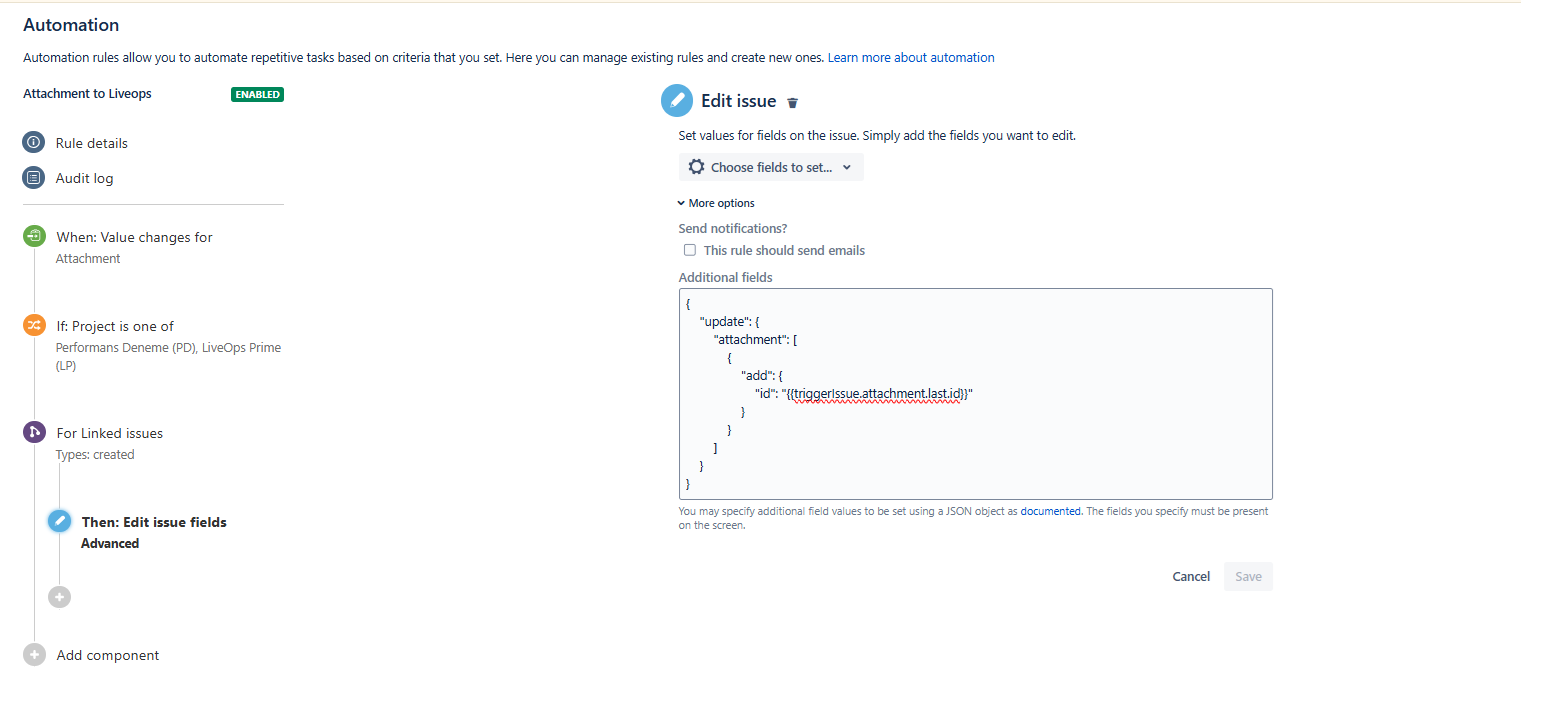Click the plus circle beside Add component

coord(34,655)
